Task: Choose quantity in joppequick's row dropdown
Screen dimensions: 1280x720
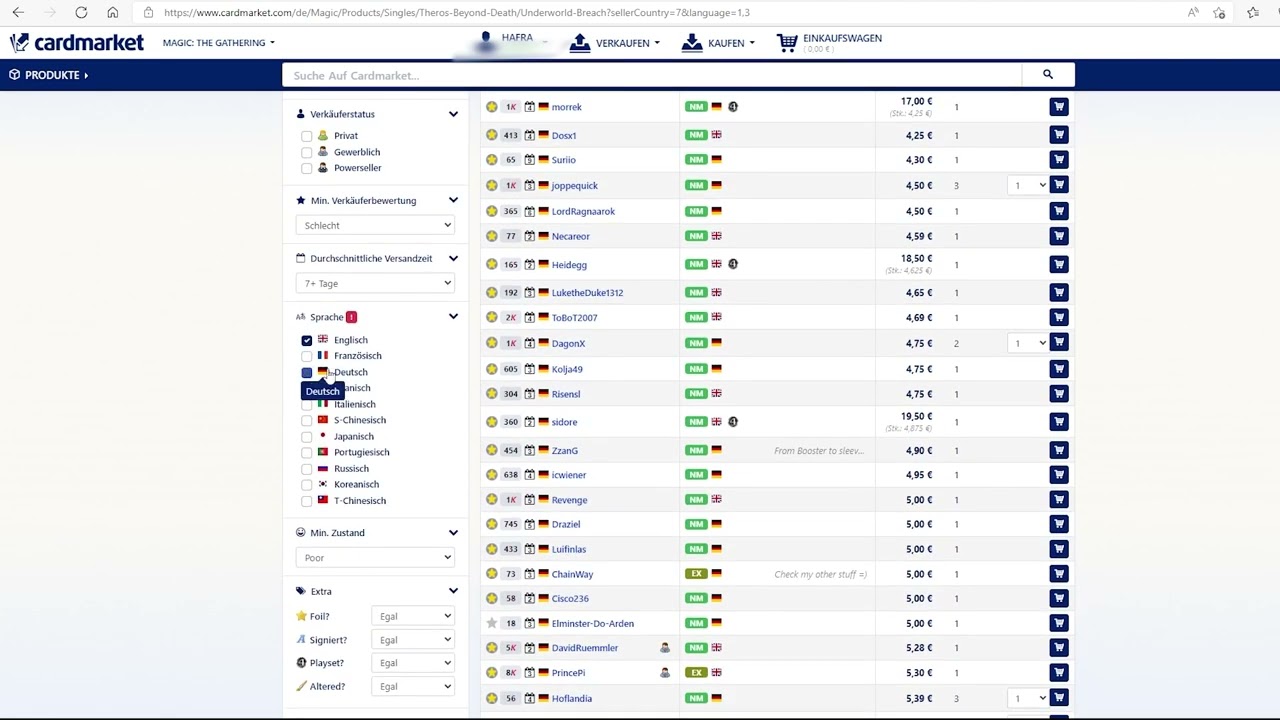Action: click(1028, 185)
